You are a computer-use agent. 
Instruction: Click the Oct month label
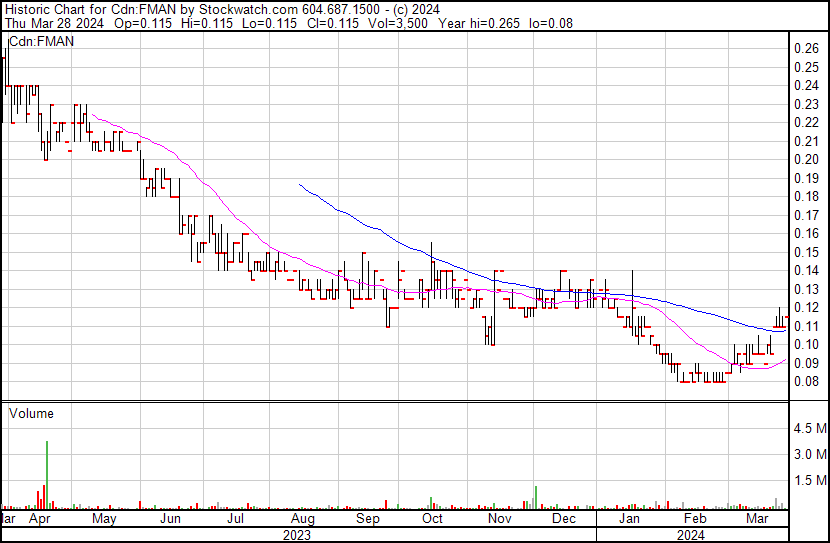[432, 519]
